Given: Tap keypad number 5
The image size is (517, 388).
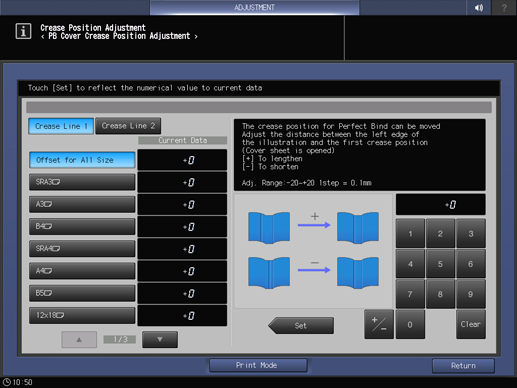Looking at the screenshot, I should pos(440,264).
